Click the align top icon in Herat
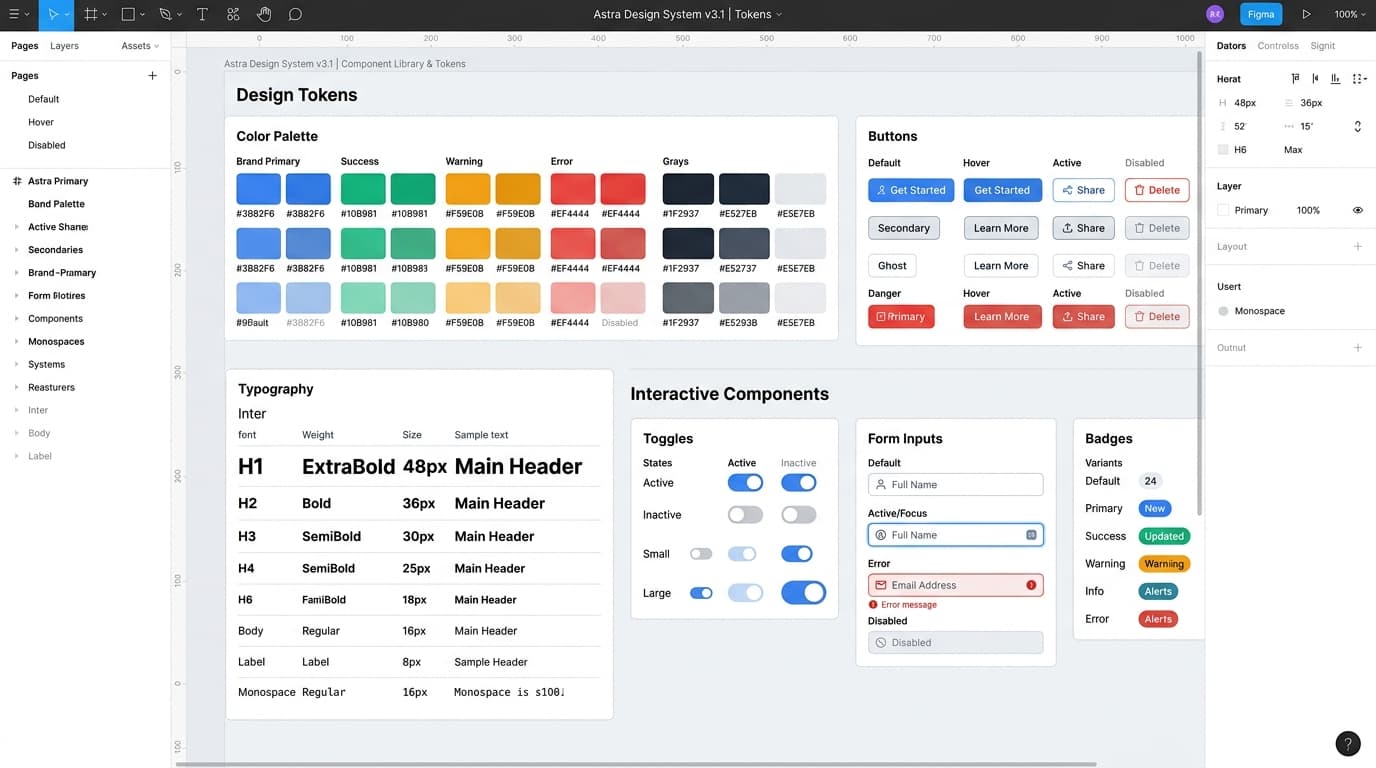The image size is (1376, 768). point(1296,78)
